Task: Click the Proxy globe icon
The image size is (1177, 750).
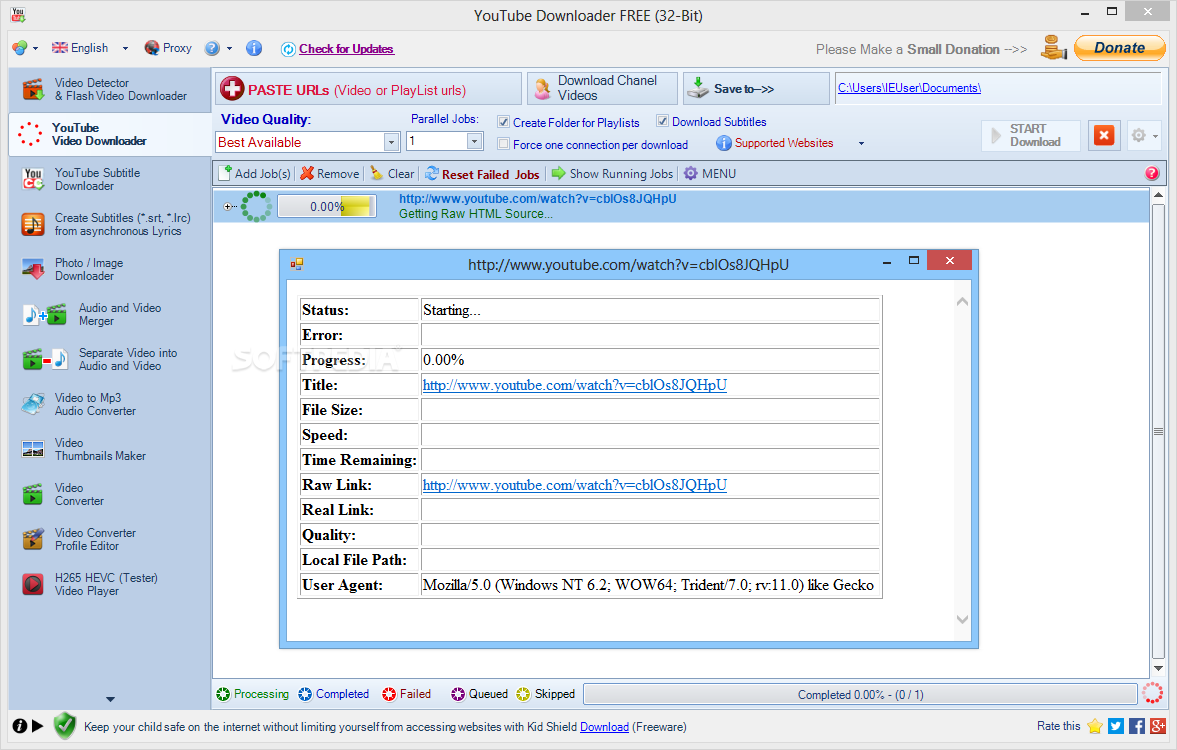Action: [x=152, y=48]
